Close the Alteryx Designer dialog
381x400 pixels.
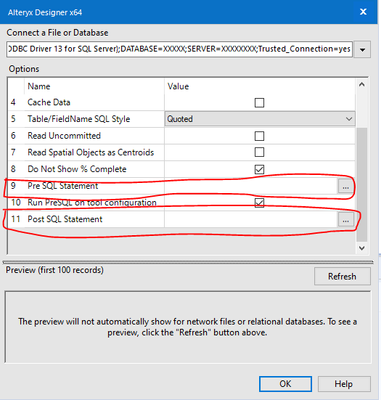click(x=363, y=12)
